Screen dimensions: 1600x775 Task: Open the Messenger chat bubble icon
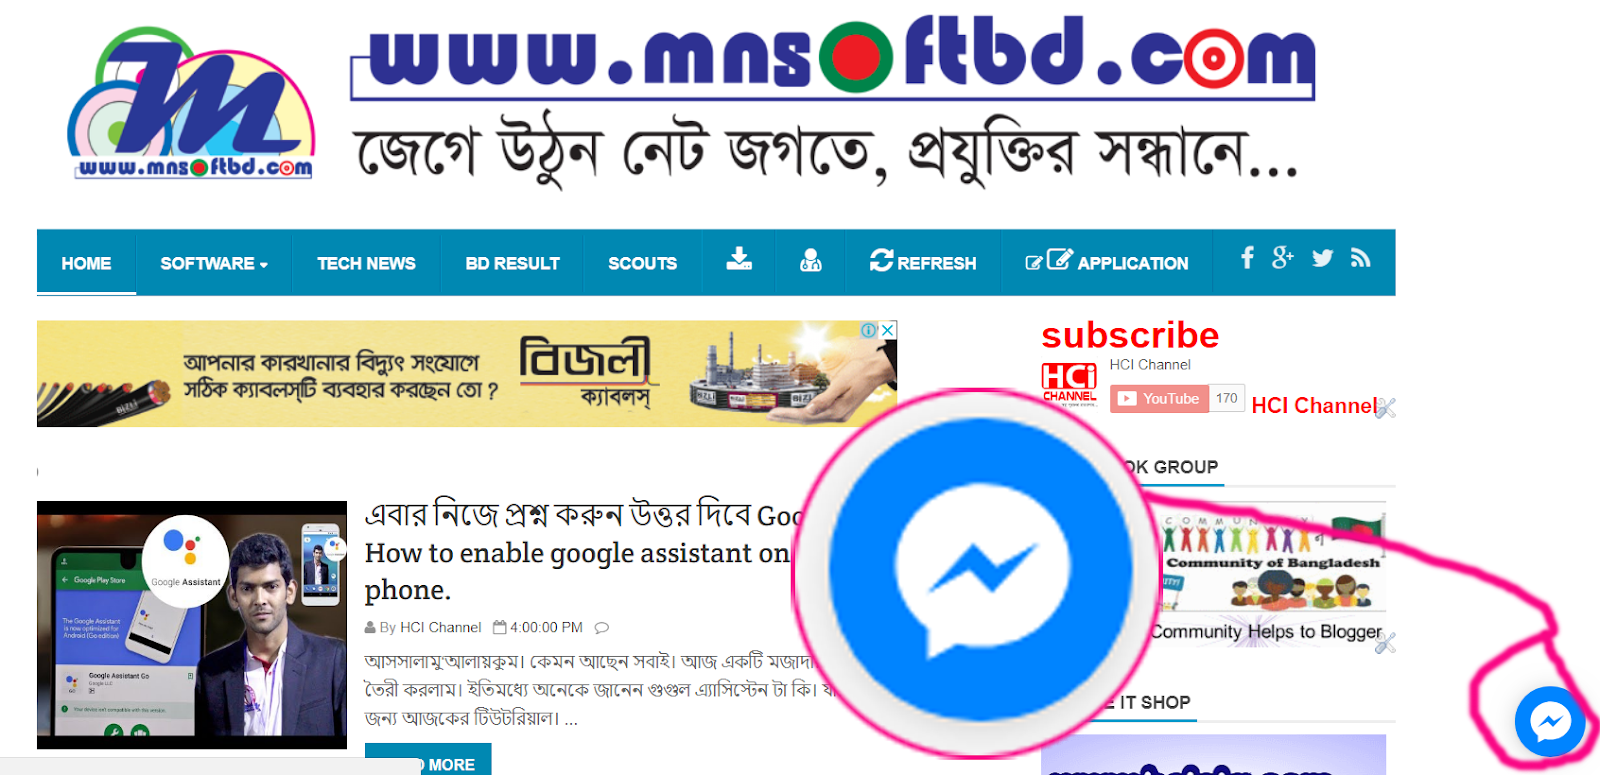coord(1550,721)
